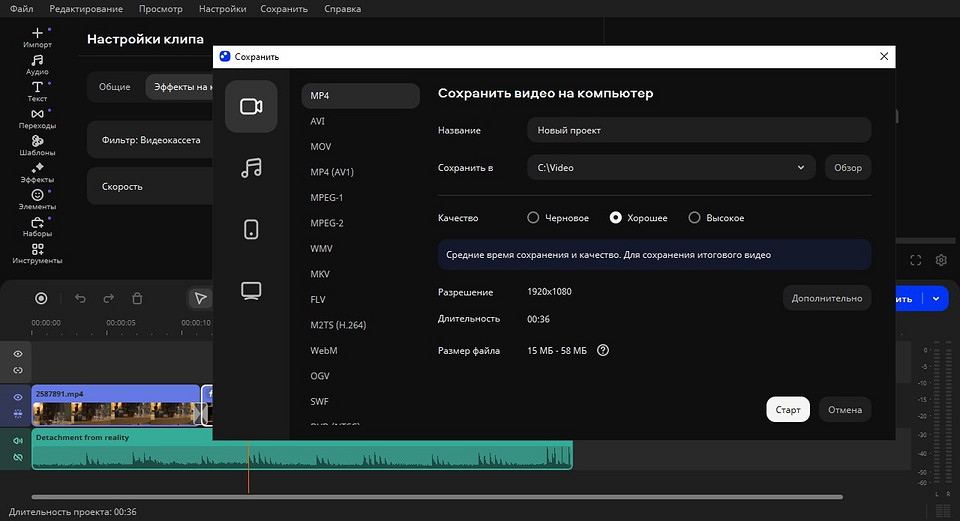Open the Просмотр menu
This screenshot has width=960, height=521.
pos(160,9)
